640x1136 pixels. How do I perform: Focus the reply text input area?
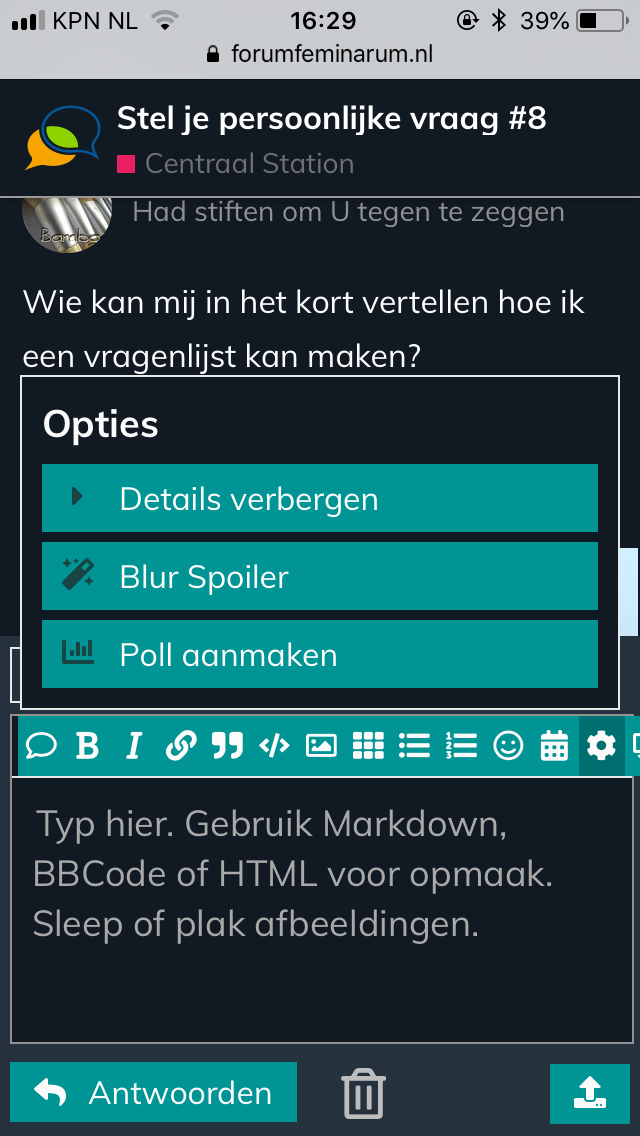(x=320, y=900)
